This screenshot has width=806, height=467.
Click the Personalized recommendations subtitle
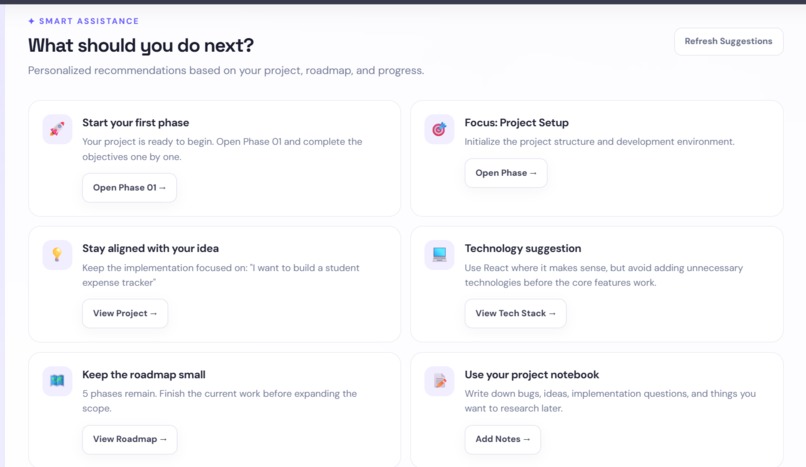[x=226, y=70]
